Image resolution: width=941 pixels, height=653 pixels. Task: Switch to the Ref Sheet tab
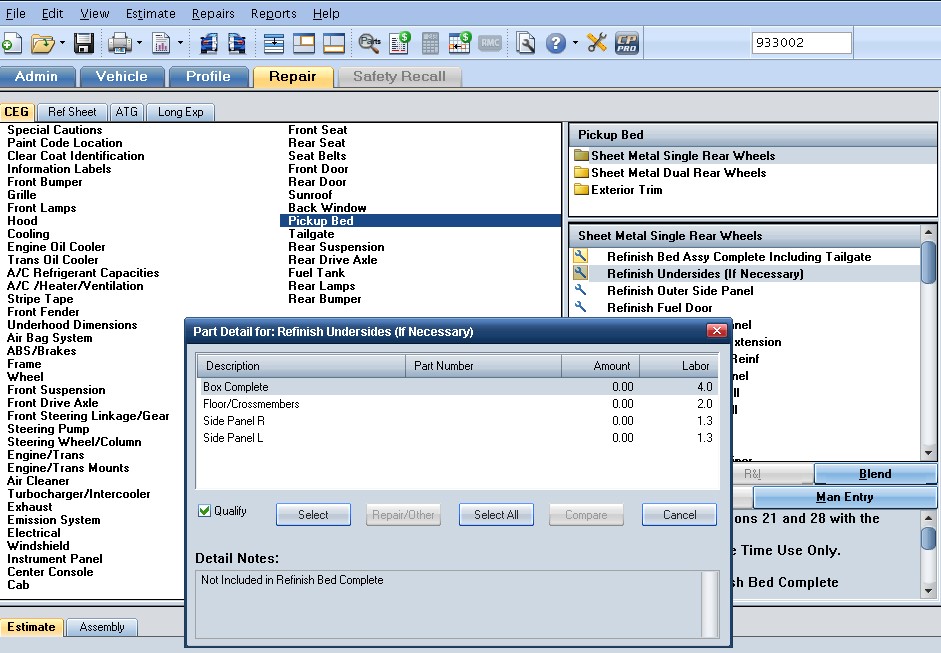tap(72, 112)
